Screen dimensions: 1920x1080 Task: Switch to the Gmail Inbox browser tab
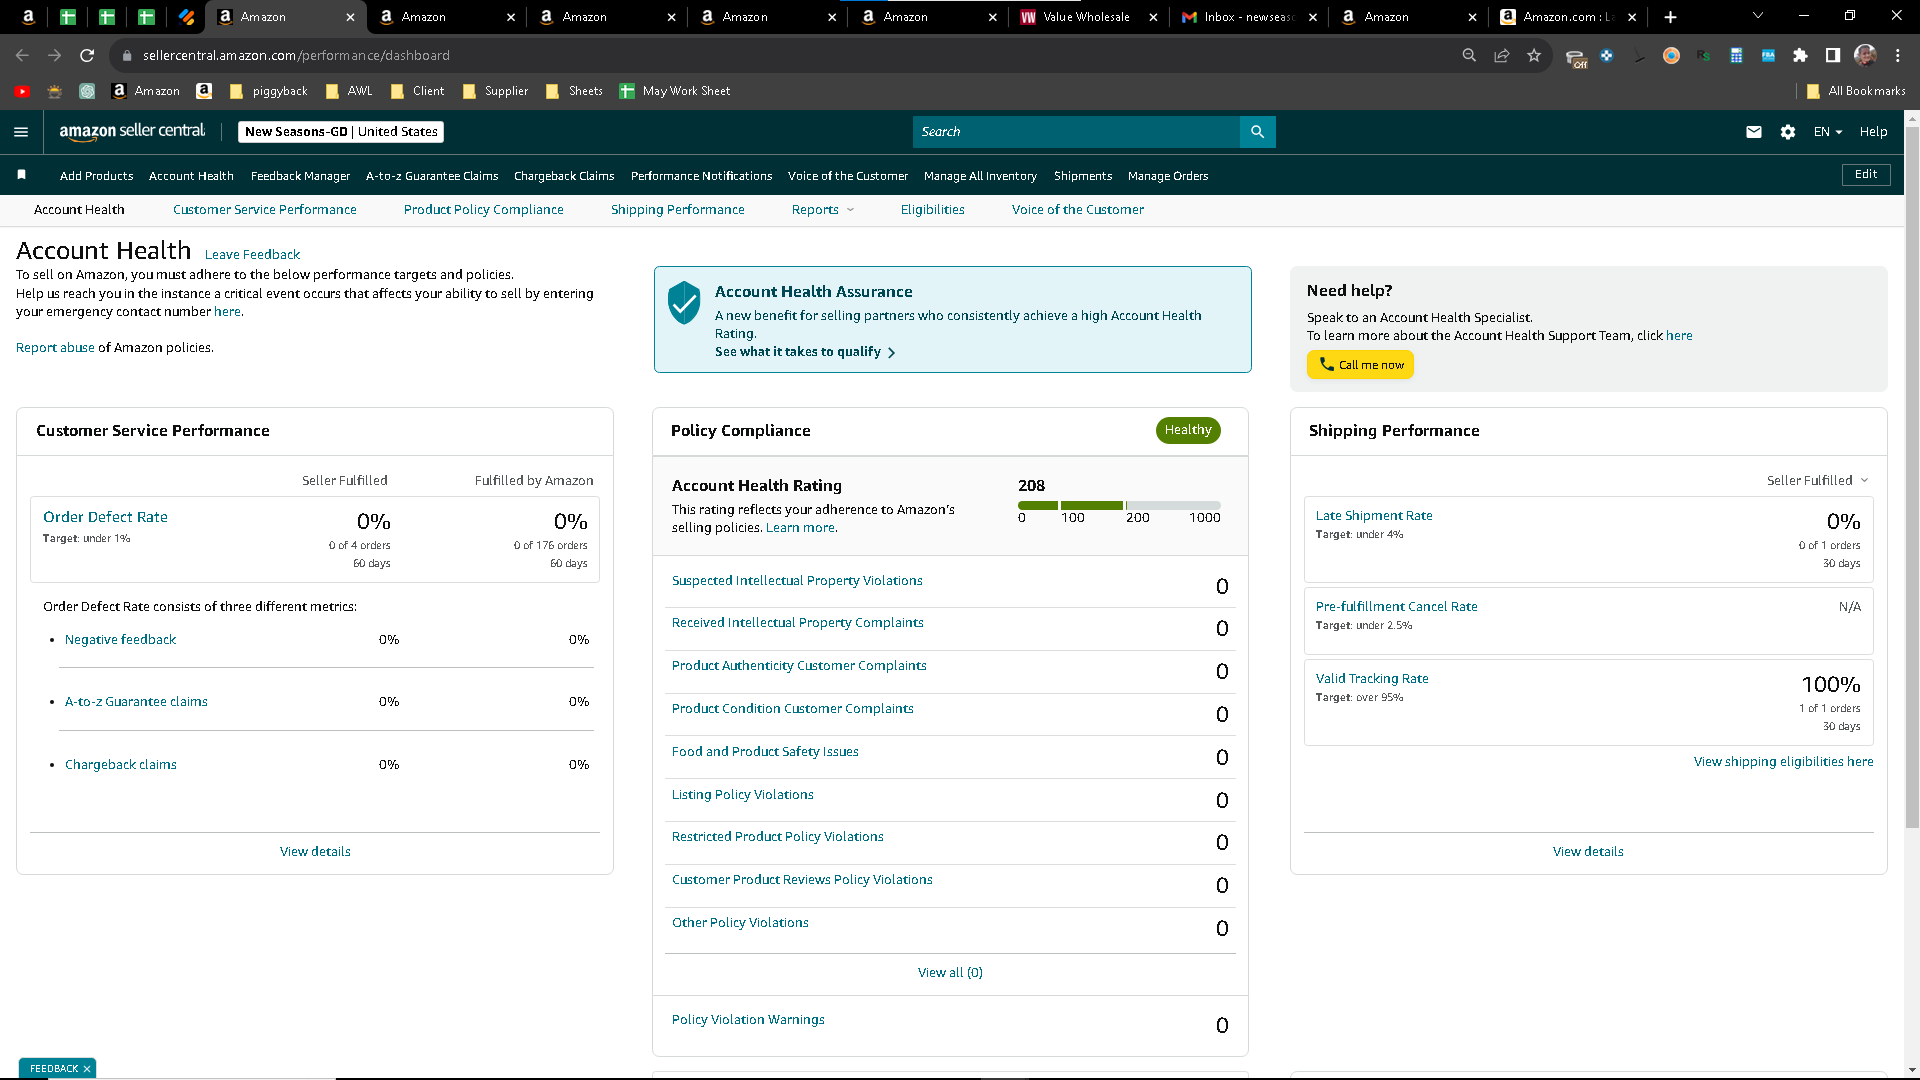(1248, 17)
